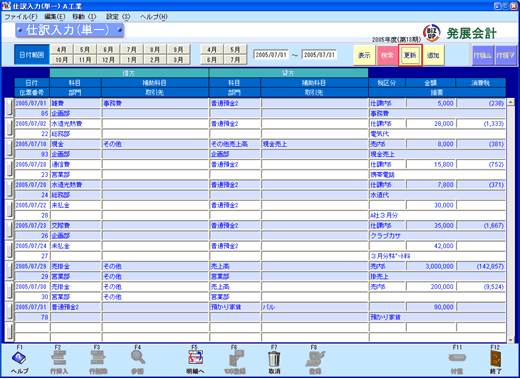Click the 28,000 amount cell

click(x=430, y=124)
